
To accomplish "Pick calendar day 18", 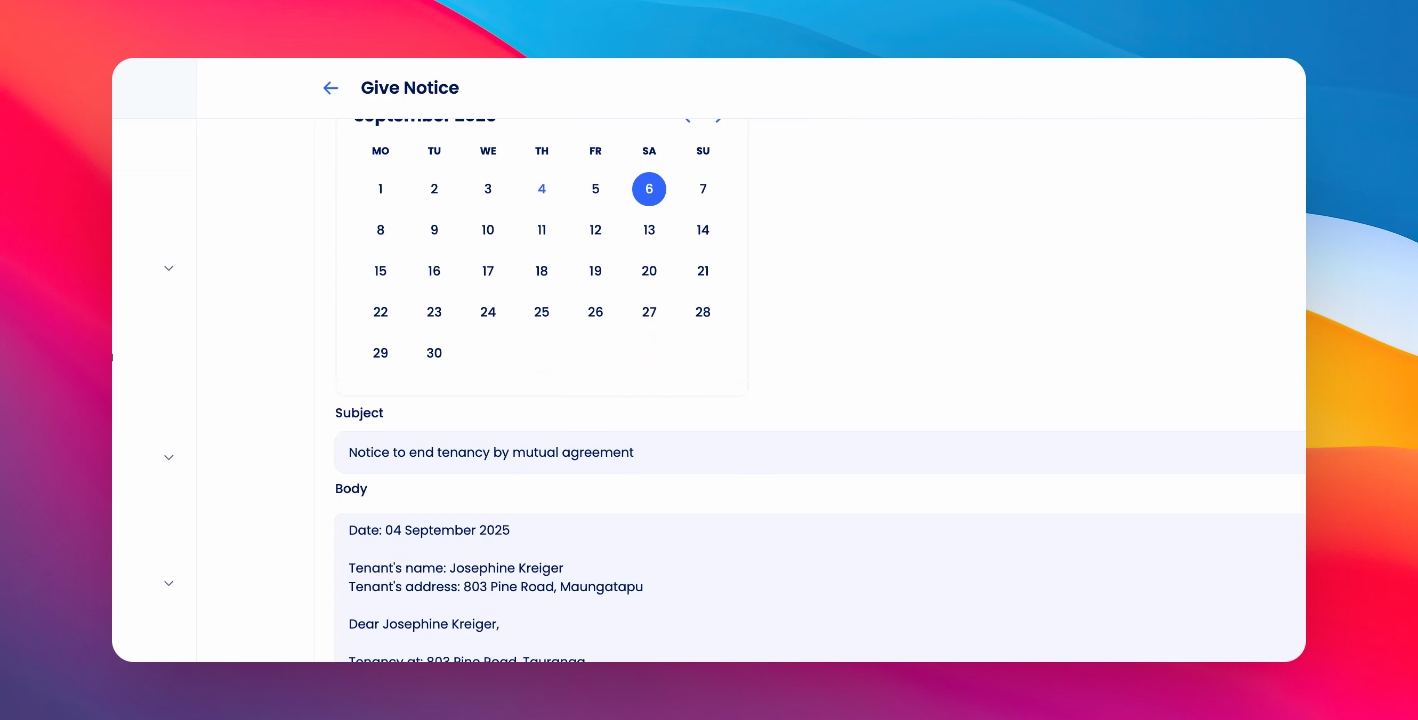I will point(542,271).
